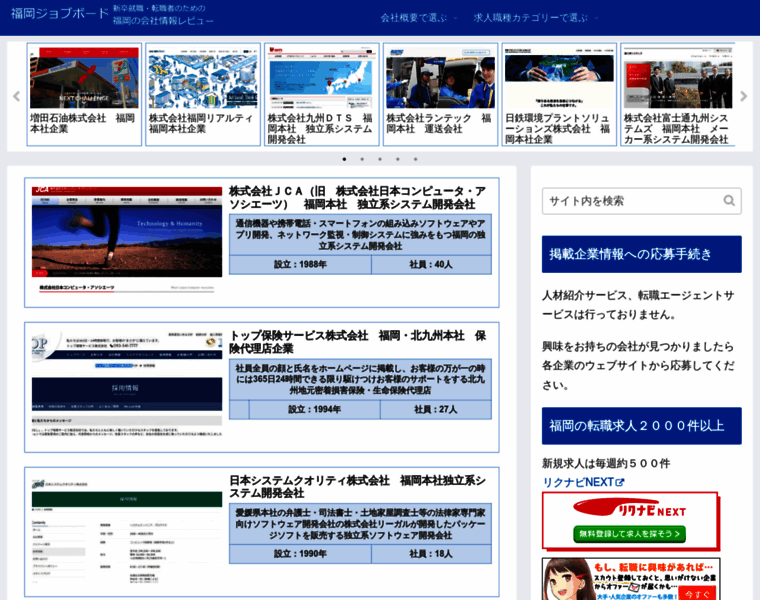Open 増田石油株式会社 carousel thumbnail
The width and height of the screenshot is (760, 600).
[x=84, y=78]
